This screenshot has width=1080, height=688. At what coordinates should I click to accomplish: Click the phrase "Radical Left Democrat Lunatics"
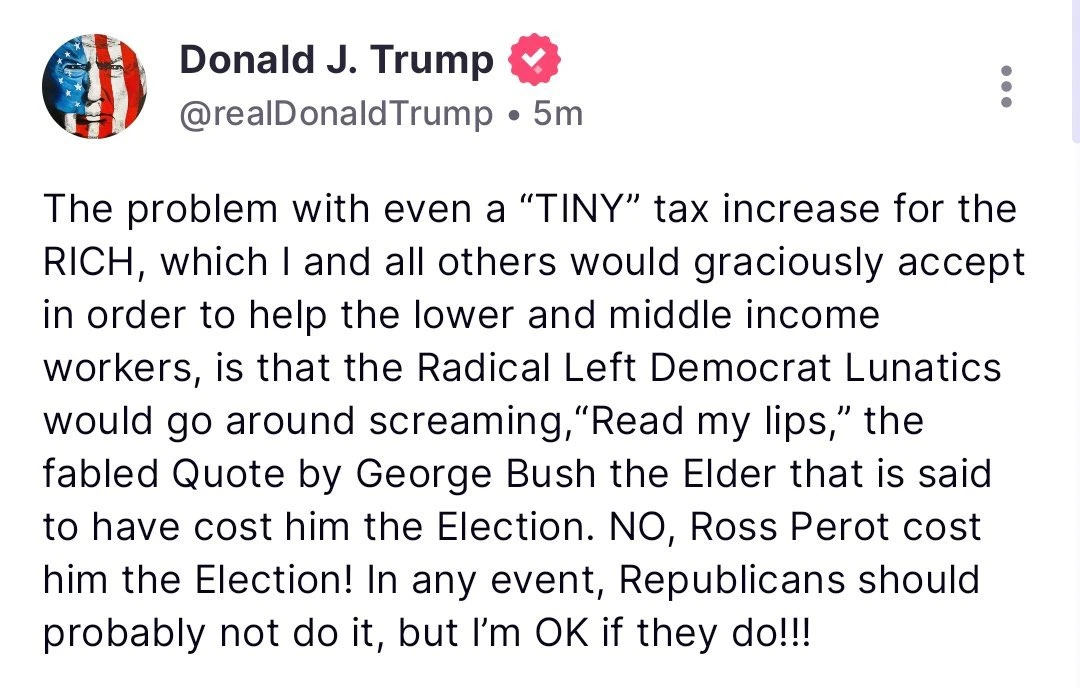tap(708, 368)
